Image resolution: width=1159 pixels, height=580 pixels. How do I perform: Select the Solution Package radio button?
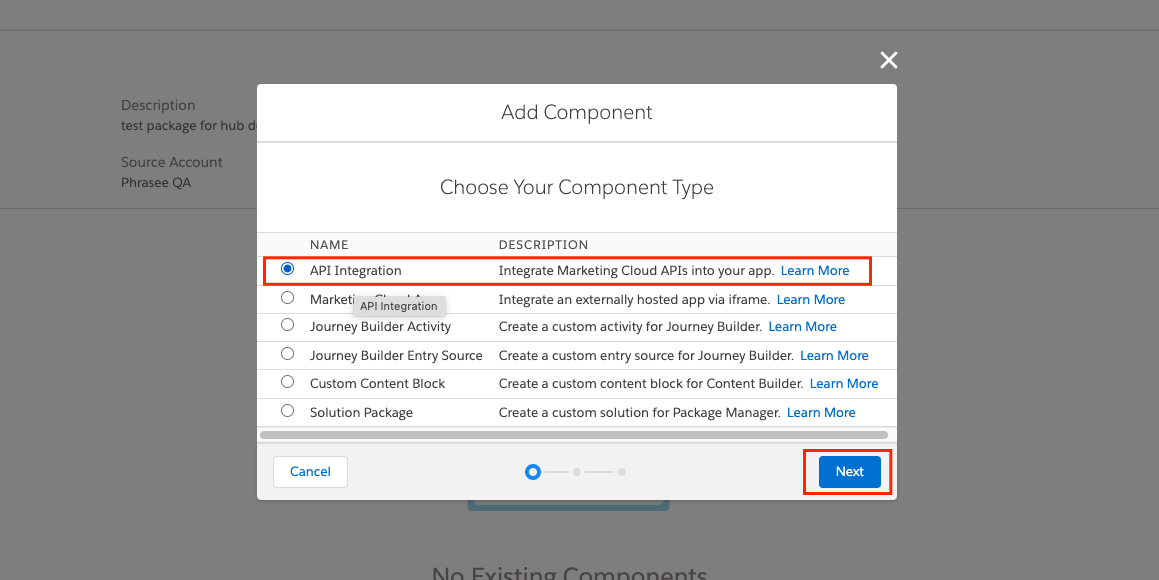(288, 411)
